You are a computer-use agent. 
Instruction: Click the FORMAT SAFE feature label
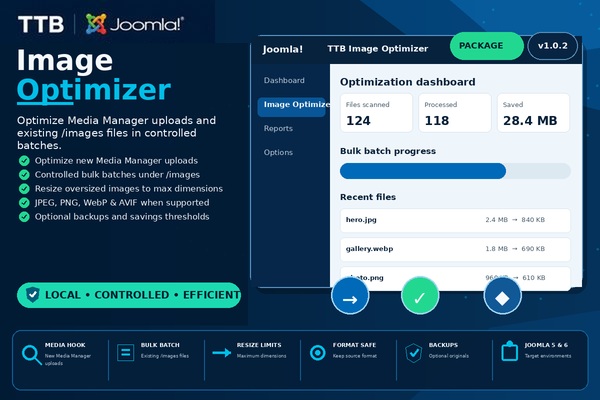click(x=354, y=345)
